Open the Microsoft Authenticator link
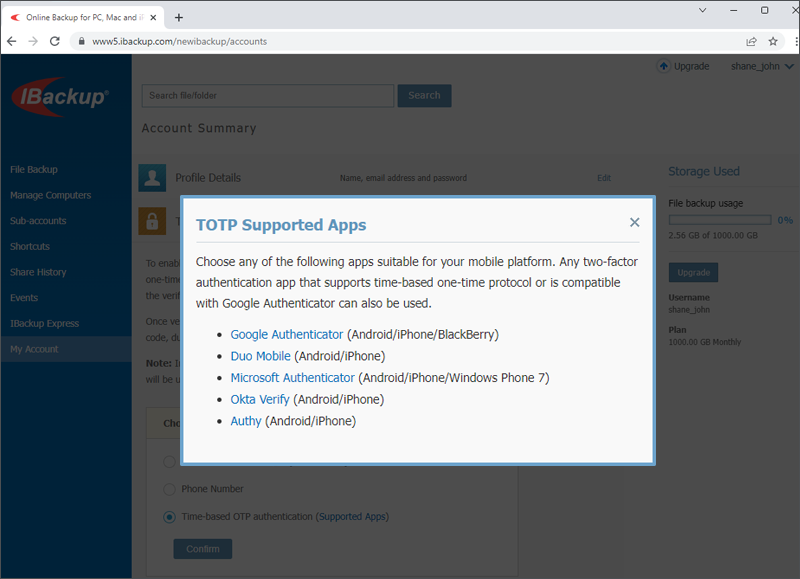The image size is (800, 579). click(292, 378)
